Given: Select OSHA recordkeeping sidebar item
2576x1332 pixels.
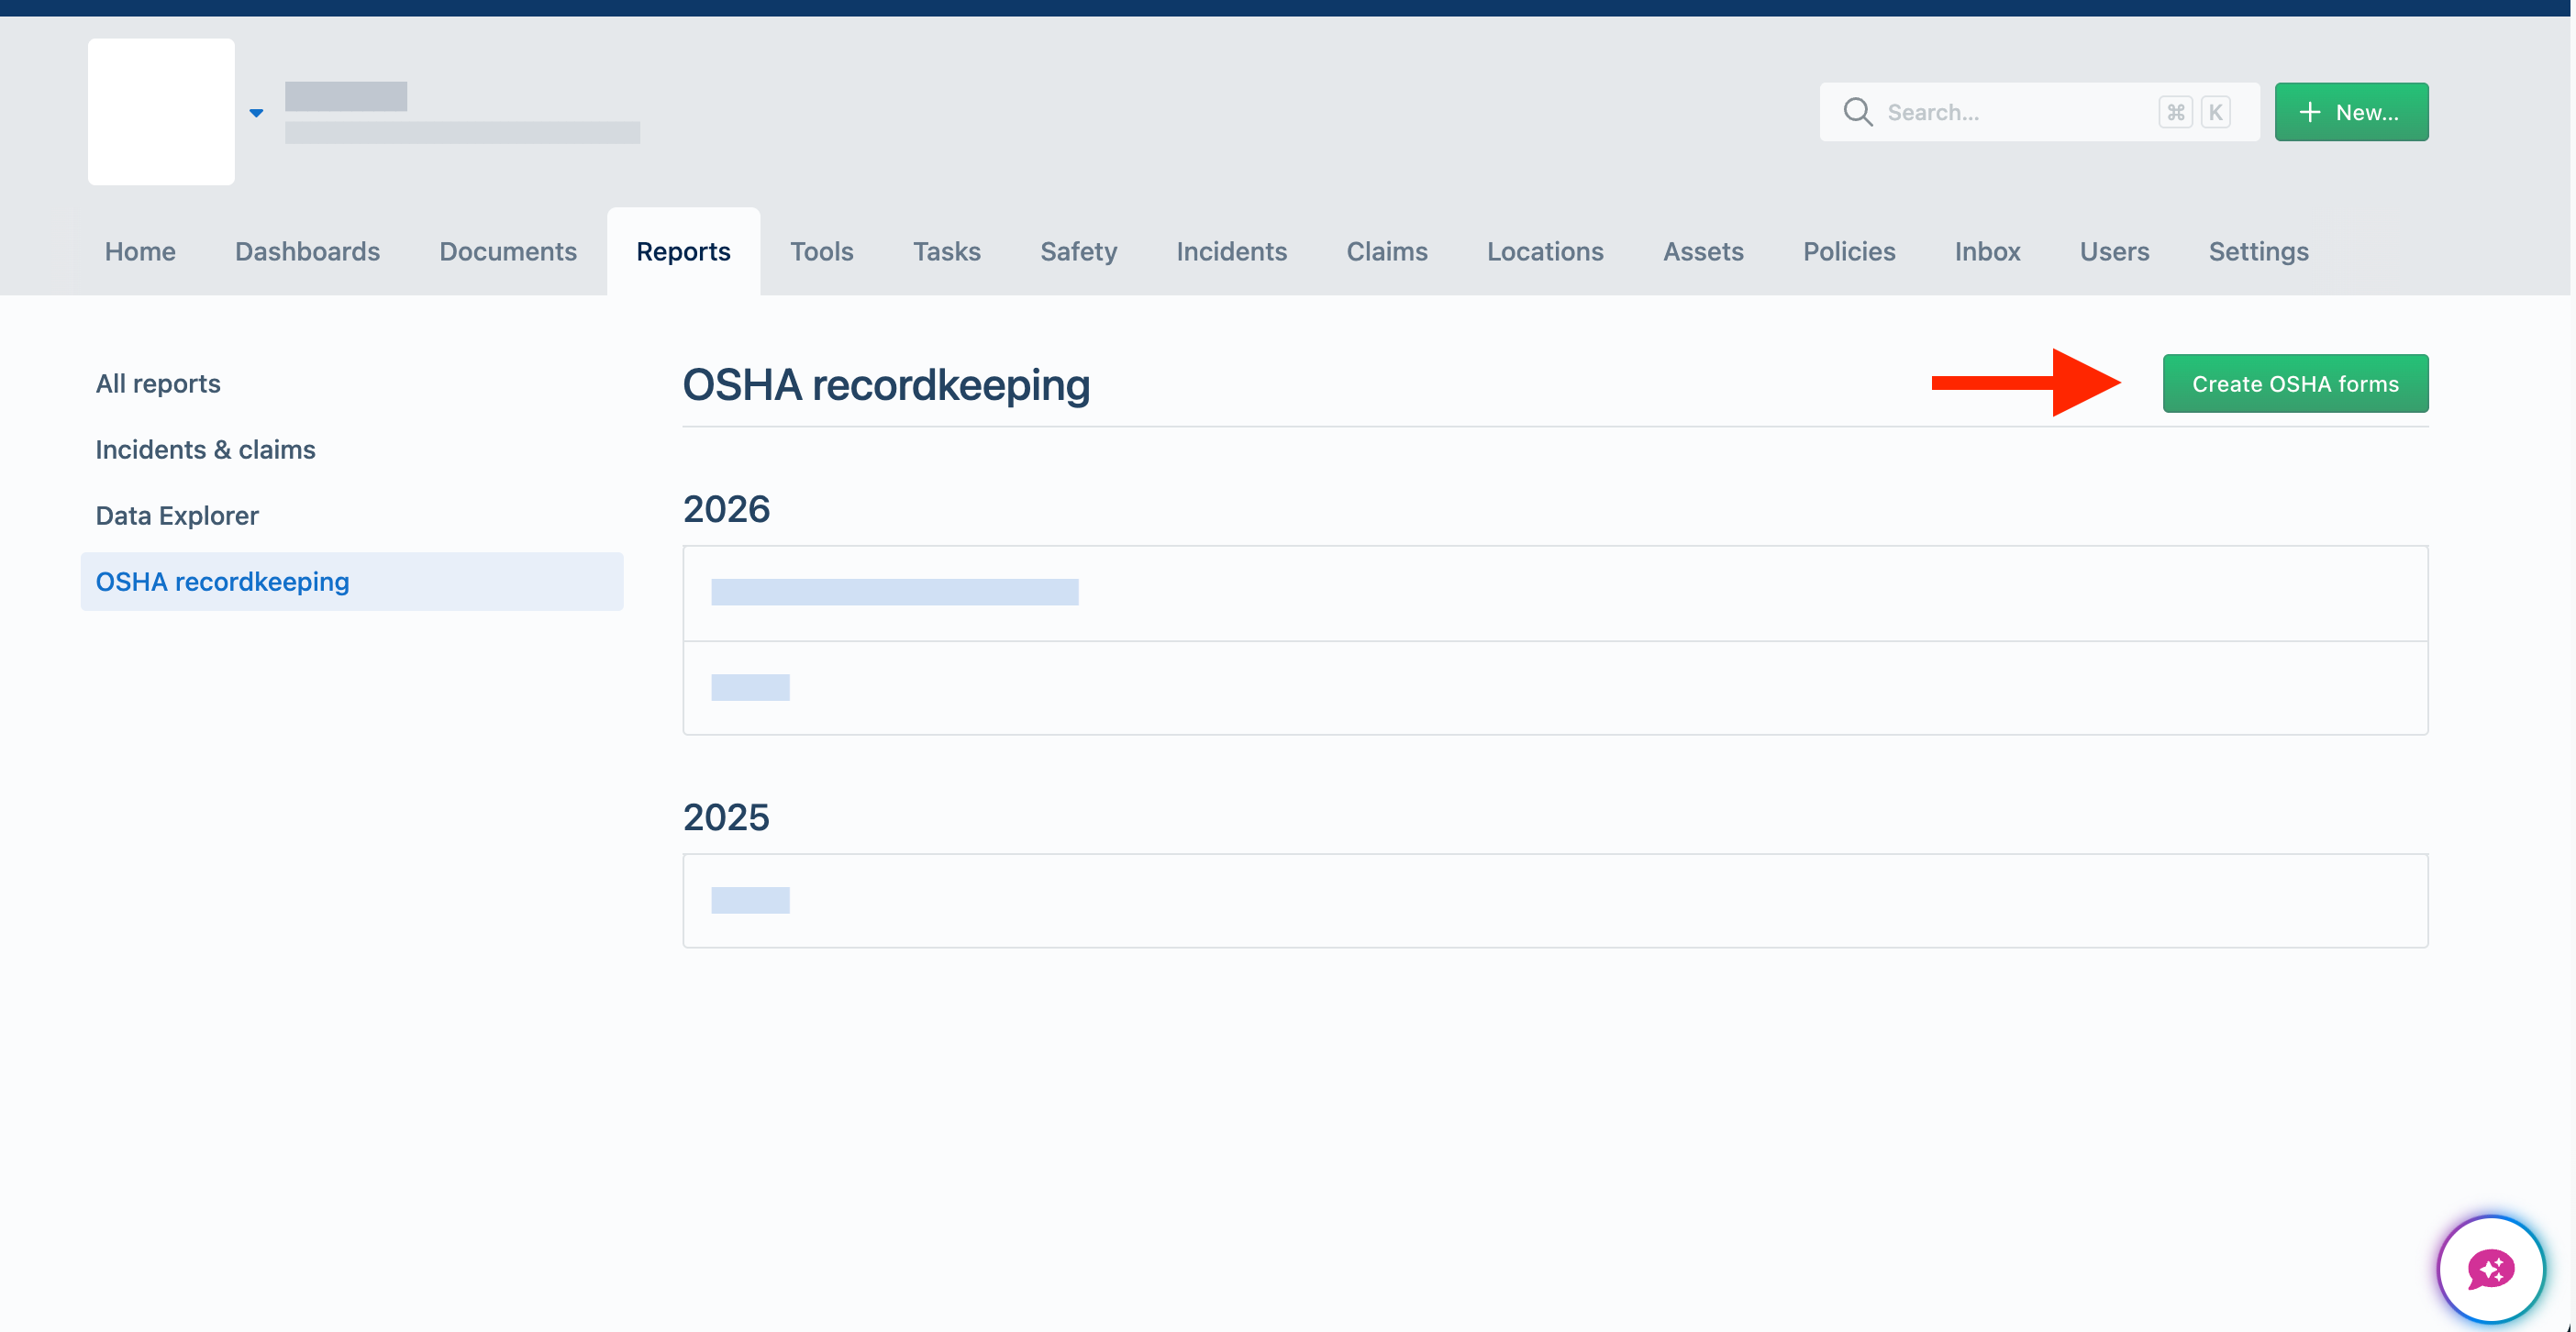Looking at the screenshot, I should [352, 582].
